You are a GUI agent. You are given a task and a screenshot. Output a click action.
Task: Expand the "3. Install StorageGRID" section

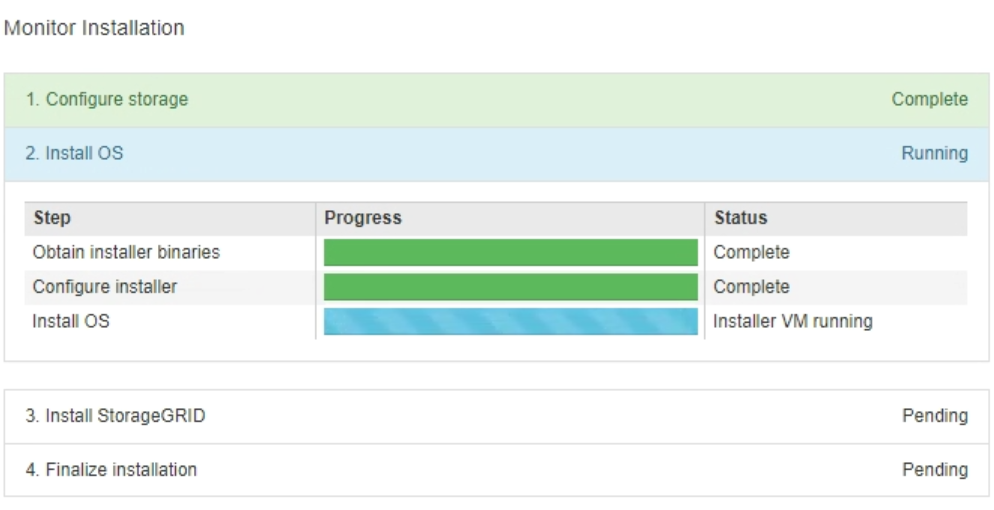coord(116,415)
